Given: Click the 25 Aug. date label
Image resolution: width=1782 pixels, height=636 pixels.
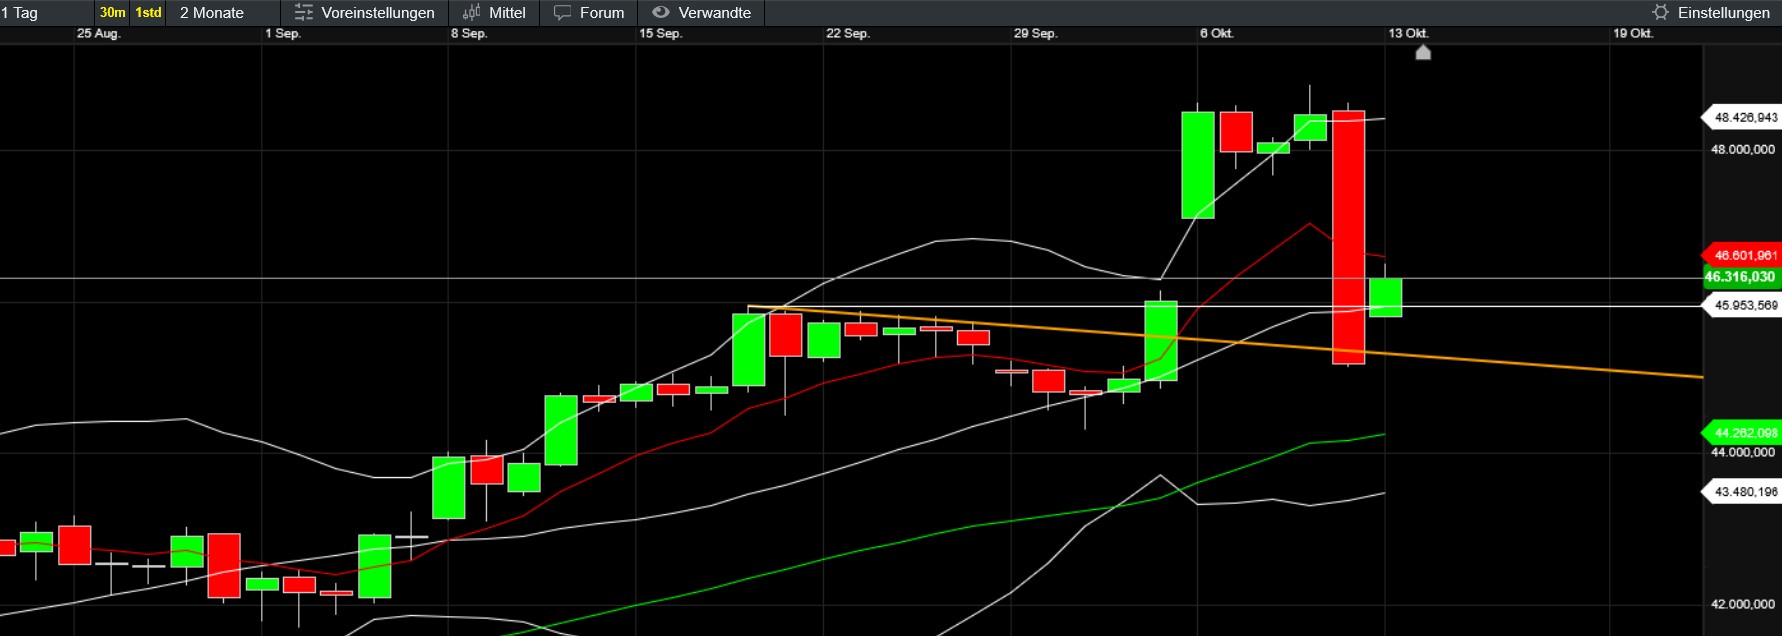Looking at the screenshot, I should pyautogui.click(x=98, y=33).
